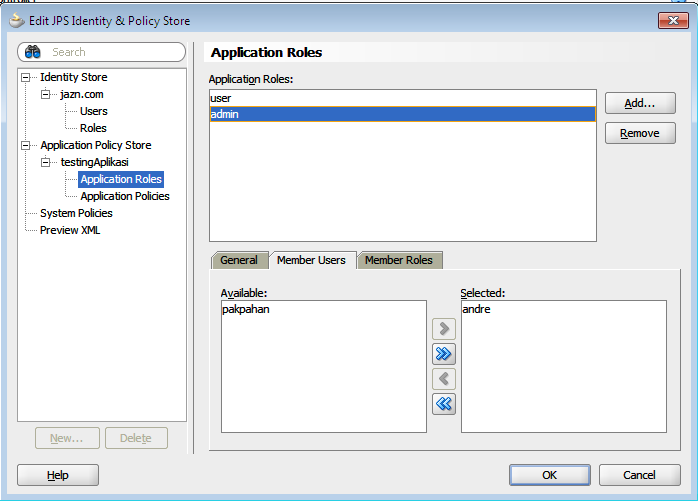Confirm with the OK button
Image resolution: width=698 pixels, height=501 pixels.
pos(550,475)
